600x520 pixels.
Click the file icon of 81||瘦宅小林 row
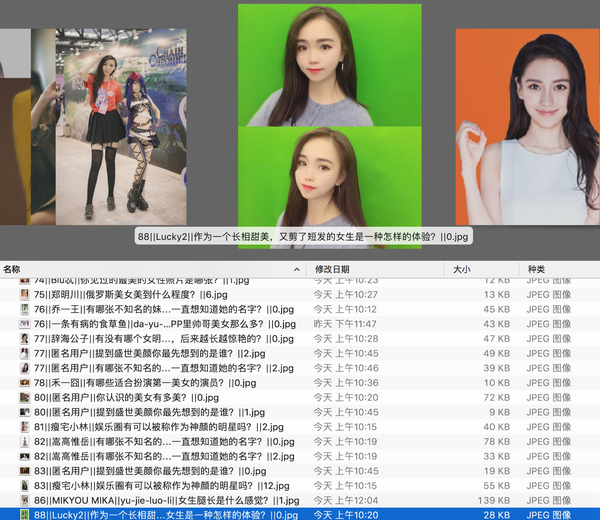coord(24,427)
